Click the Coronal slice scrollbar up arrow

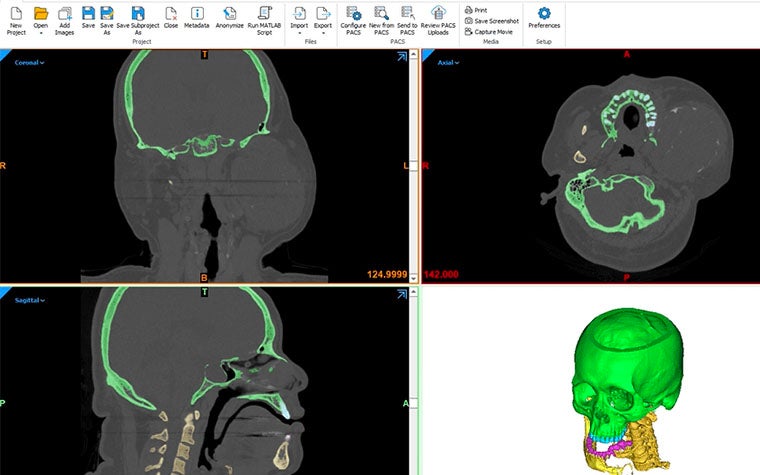413,54
